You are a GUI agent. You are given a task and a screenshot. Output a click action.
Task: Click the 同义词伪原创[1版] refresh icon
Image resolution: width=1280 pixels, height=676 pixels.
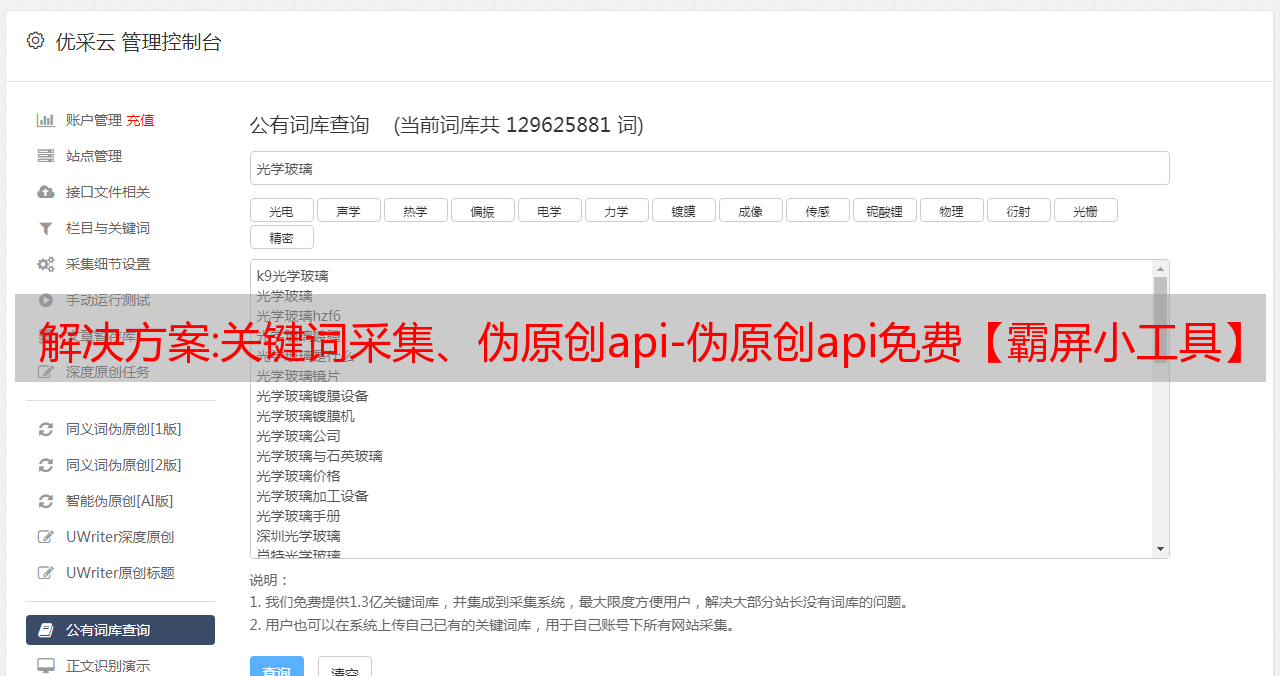pos(46,429)
